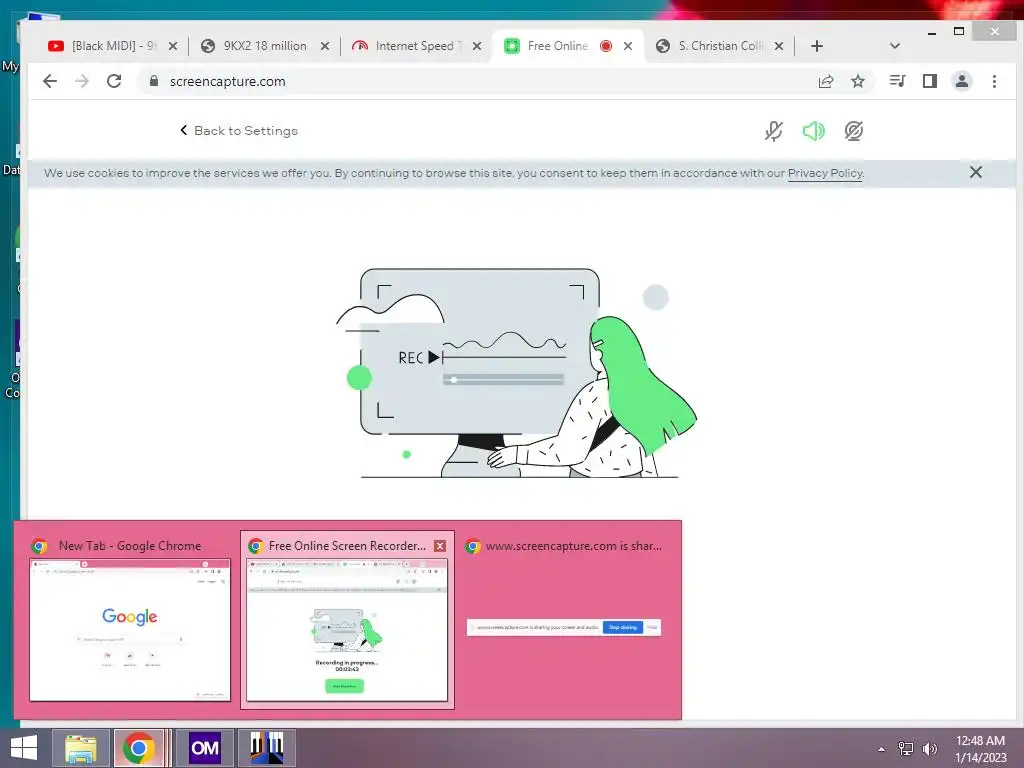Close the 9KX2 18 million tab

(x=325, y=46)
